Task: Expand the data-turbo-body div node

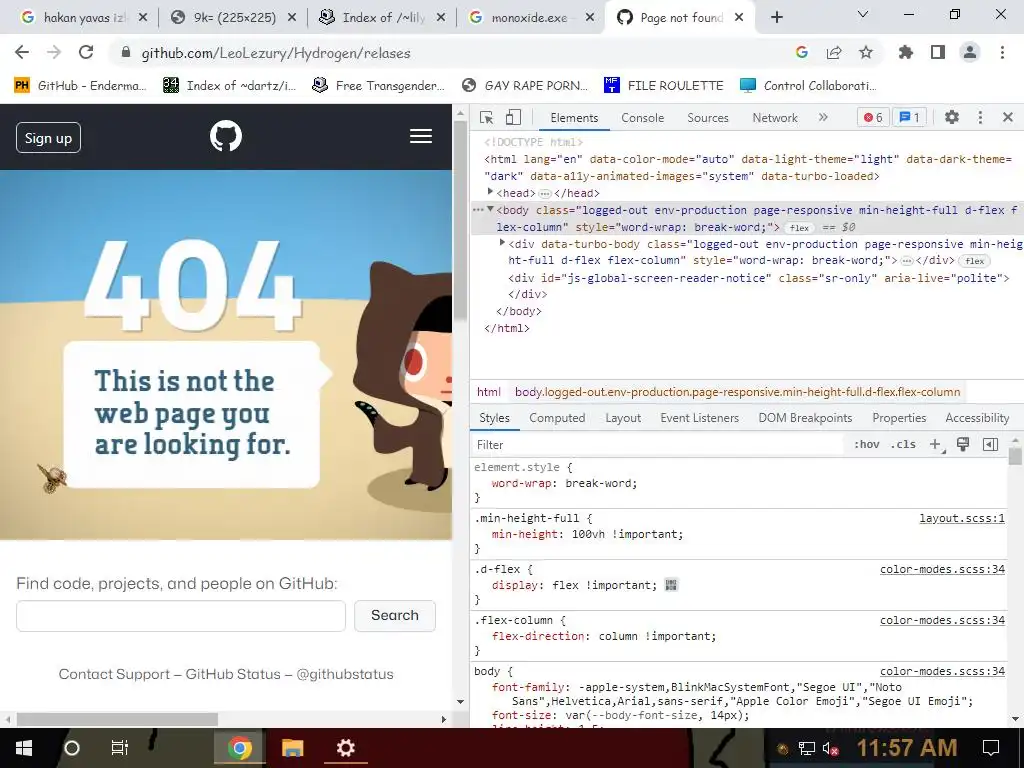Action: click(x=502, y=243)
